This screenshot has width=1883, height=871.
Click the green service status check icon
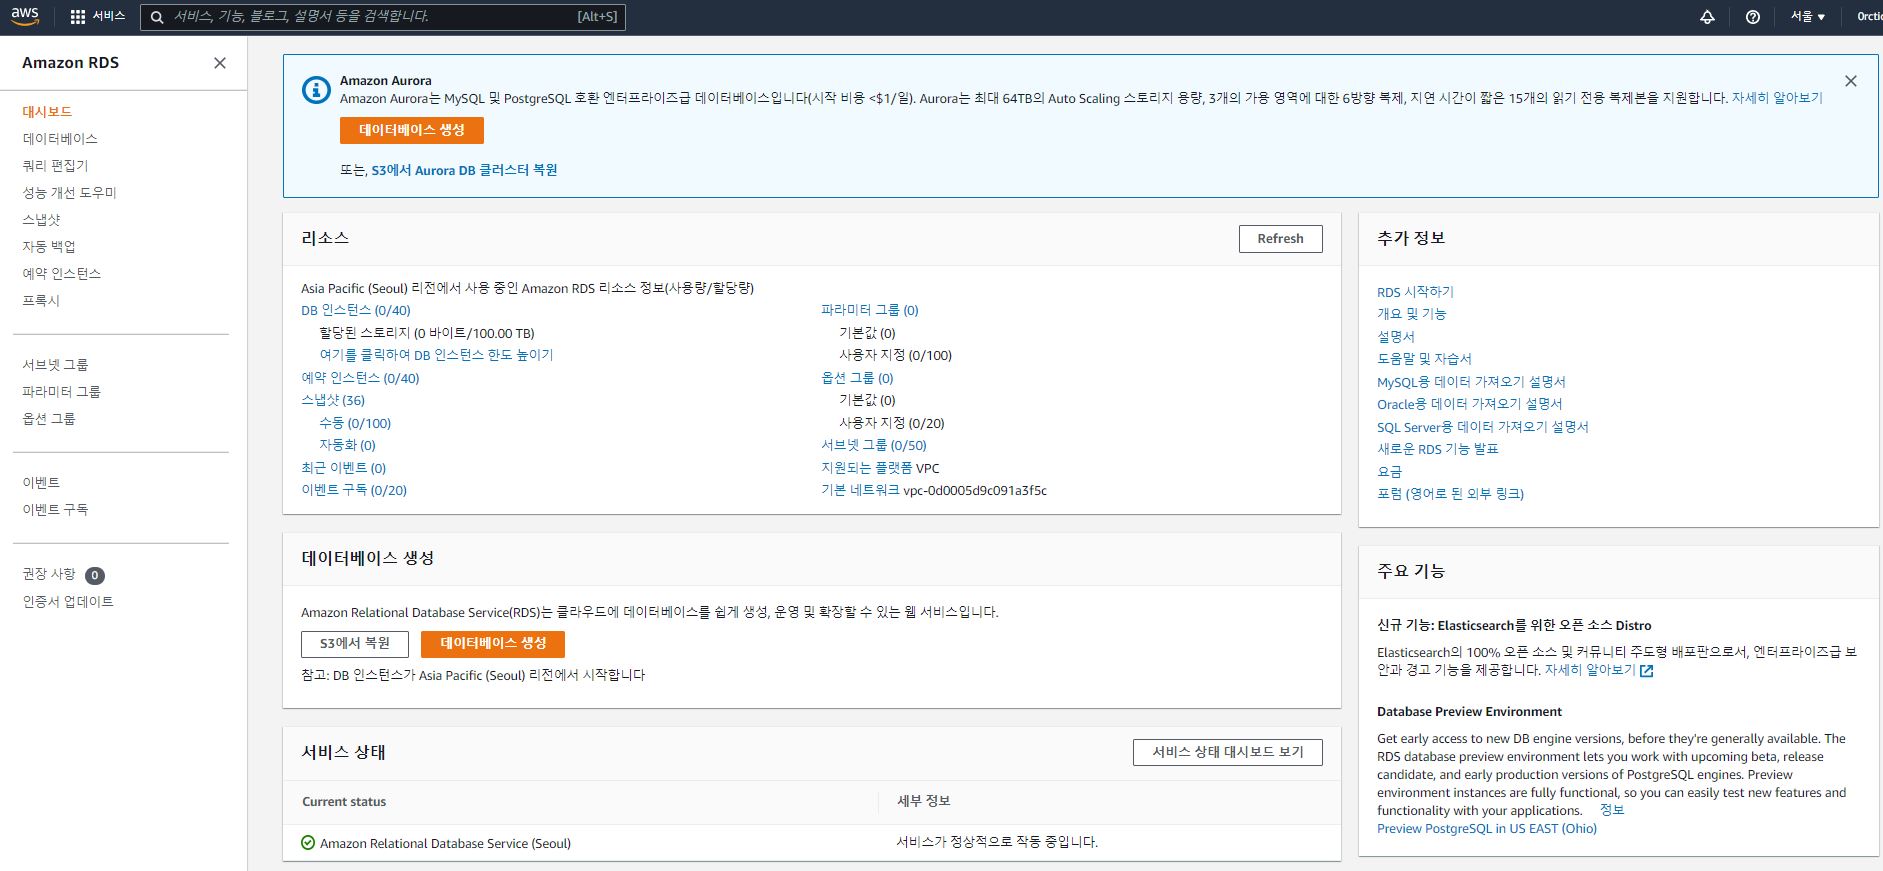[308, 843]
